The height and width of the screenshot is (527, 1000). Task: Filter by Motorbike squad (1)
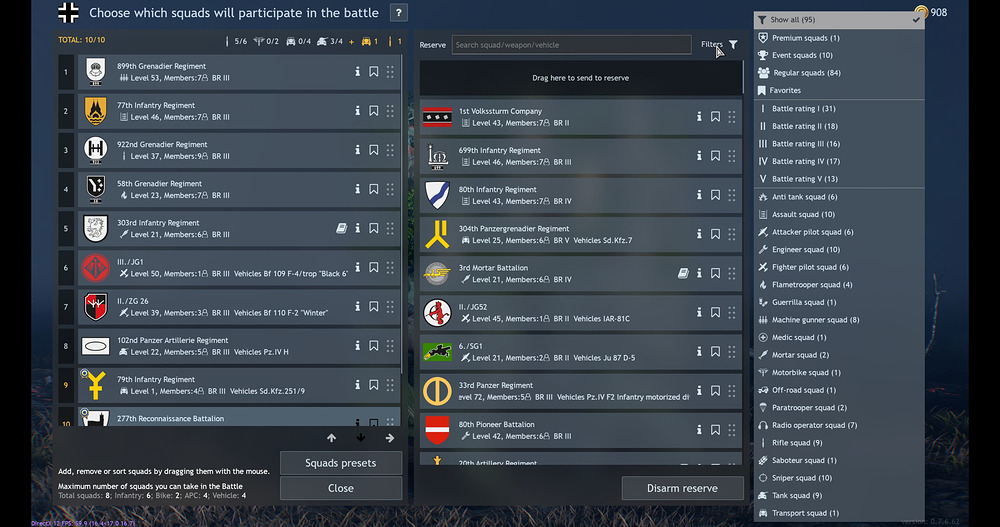pos(839,373)
